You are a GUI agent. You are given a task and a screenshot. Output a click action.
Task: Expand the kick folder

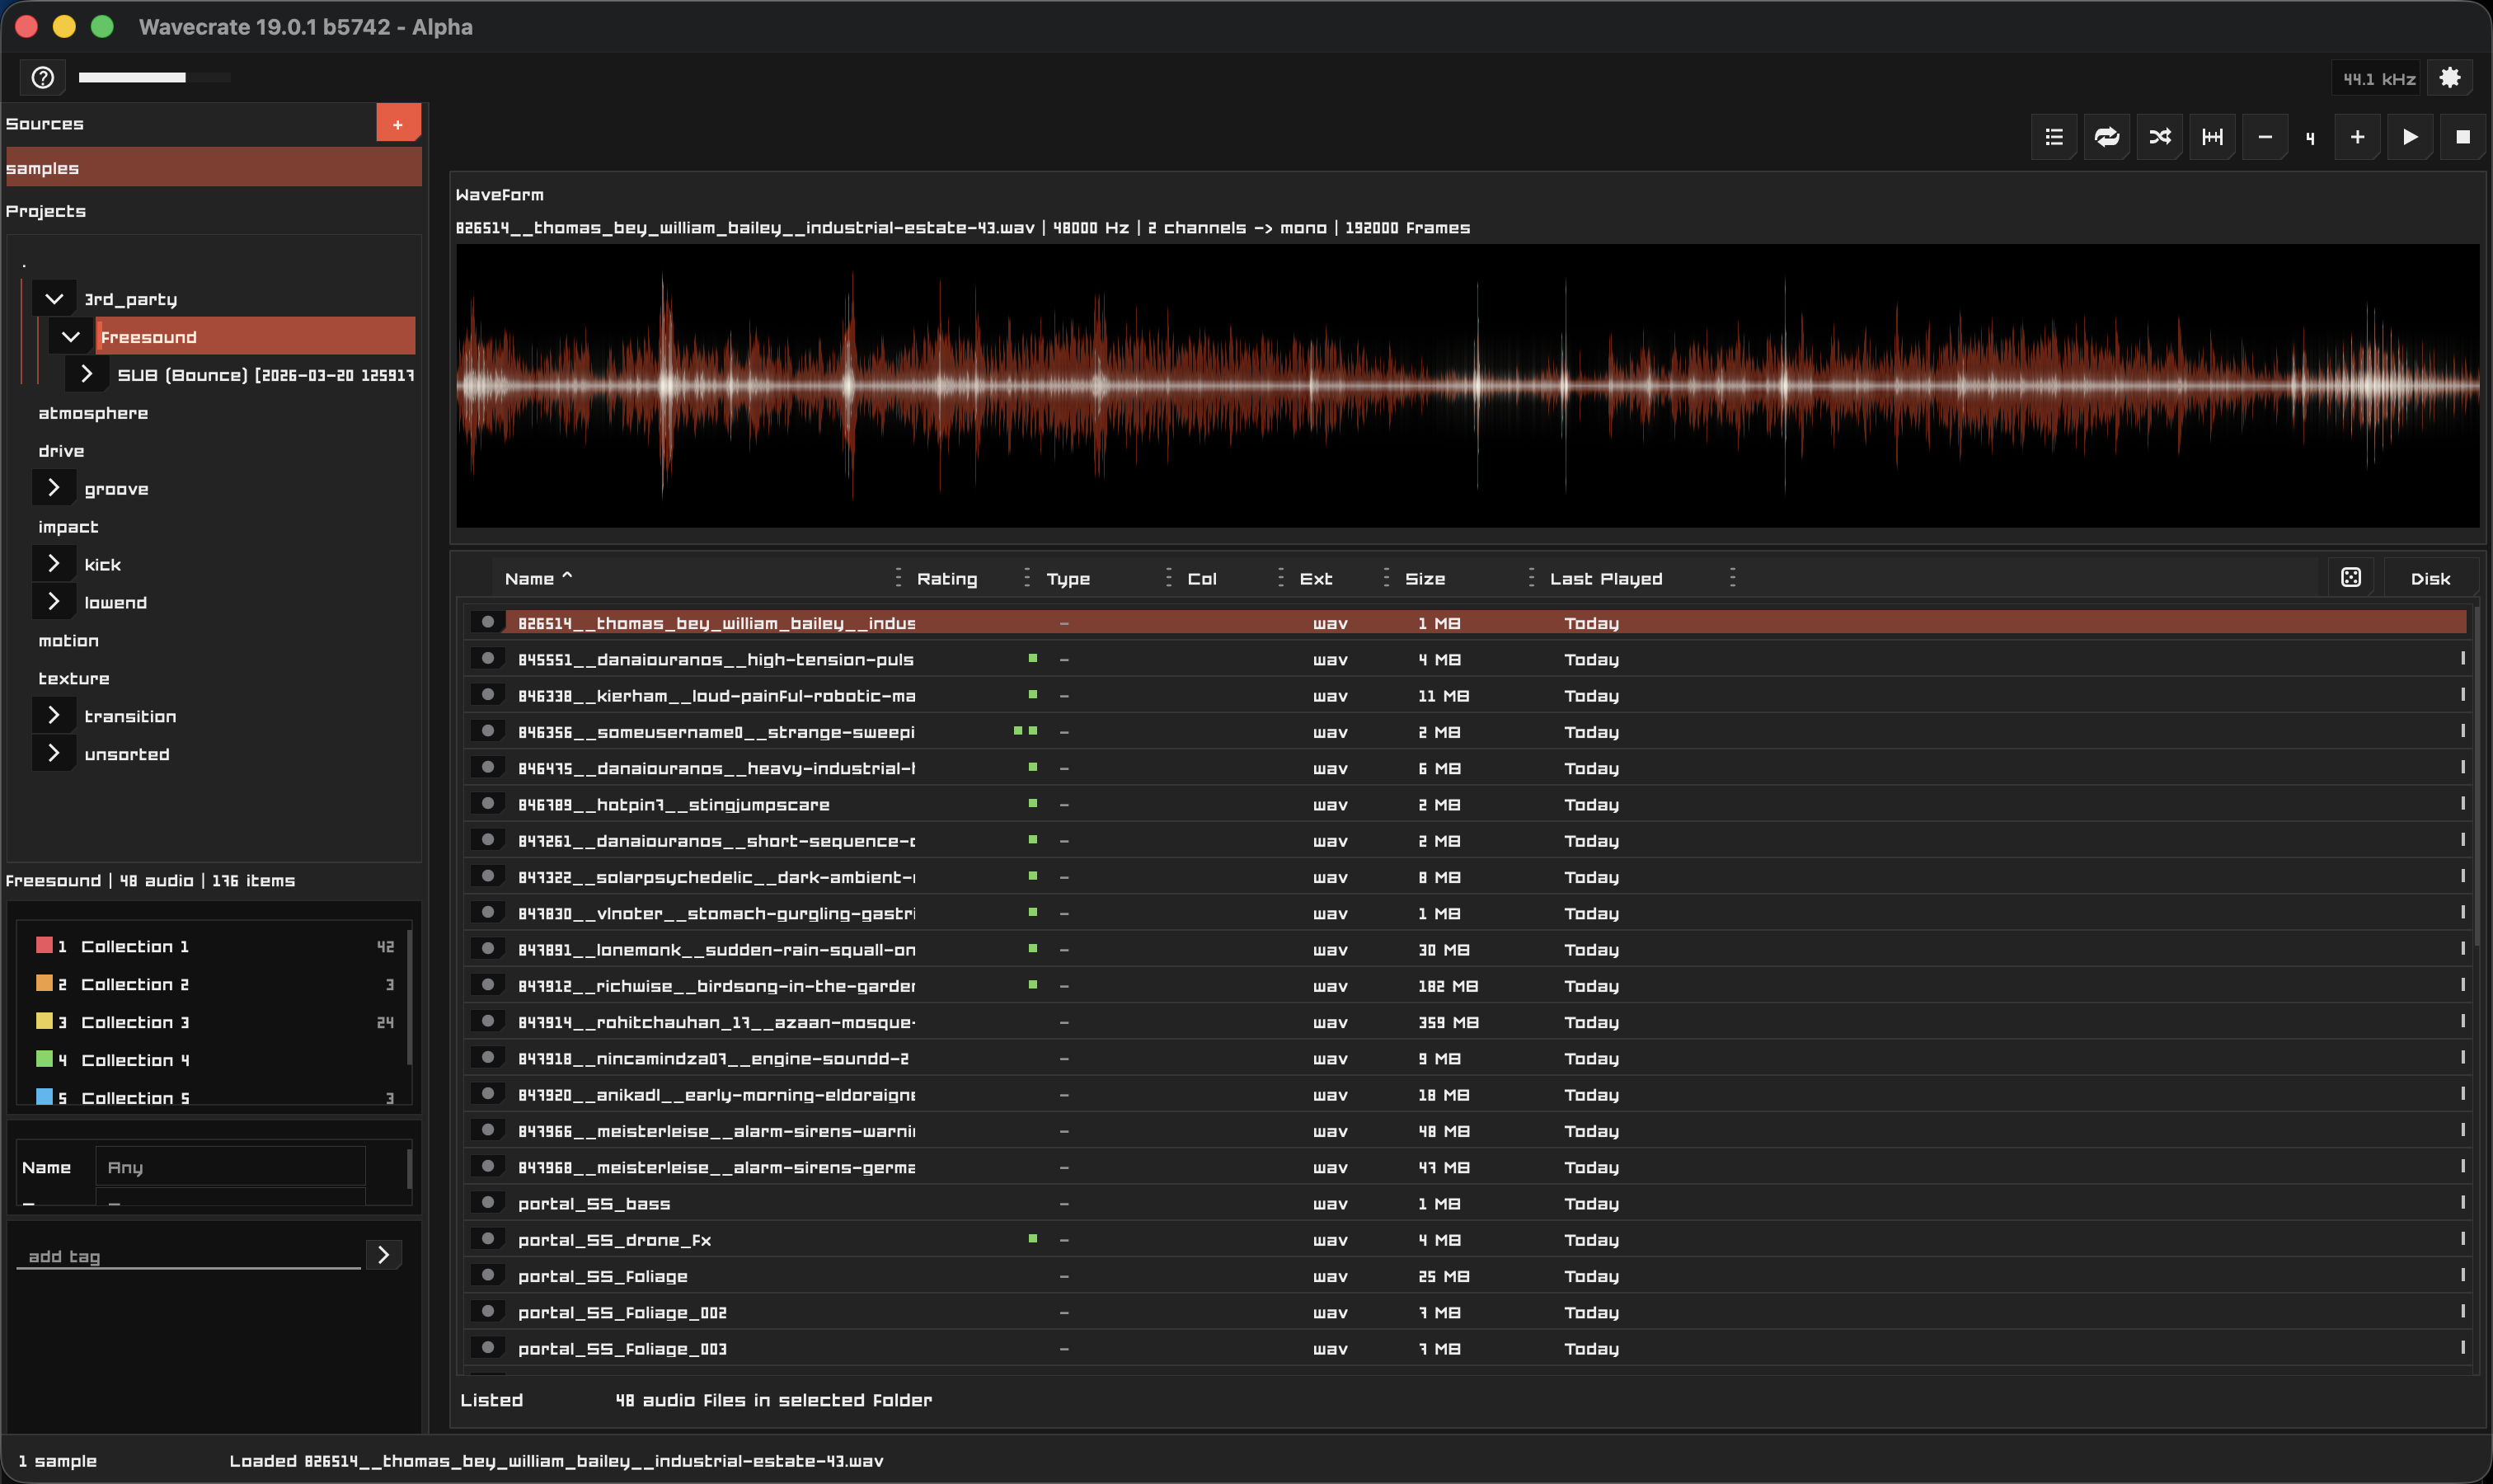point(54,564)
